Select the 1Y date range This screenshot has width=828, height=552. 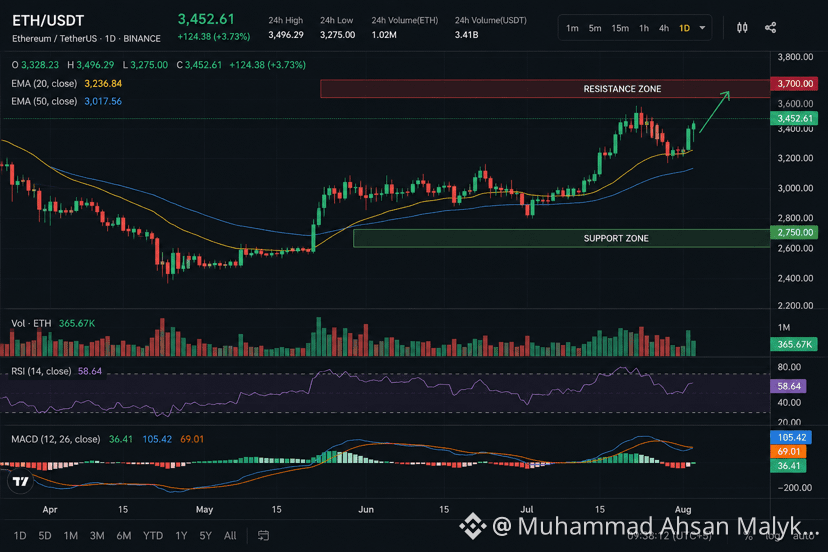[x=181, y=536]
